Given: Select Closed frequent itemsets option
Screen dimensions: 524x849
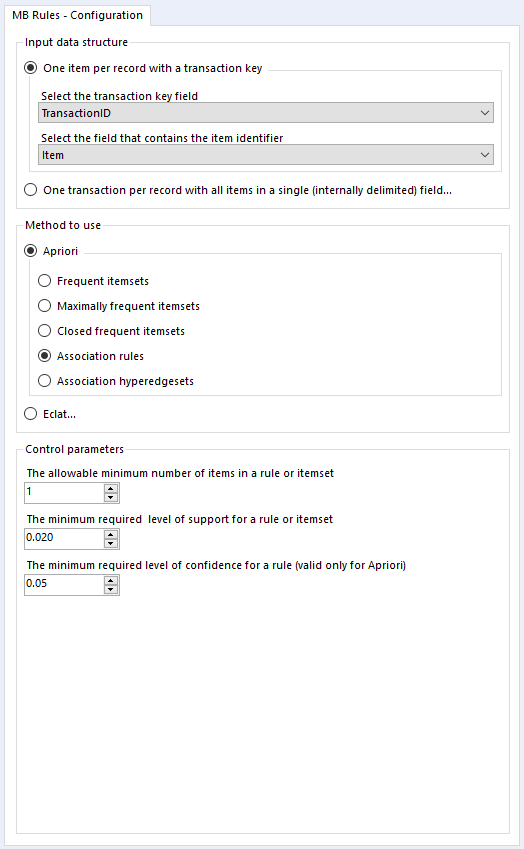Looking at the screenshot, I should [x=44, y=331].
